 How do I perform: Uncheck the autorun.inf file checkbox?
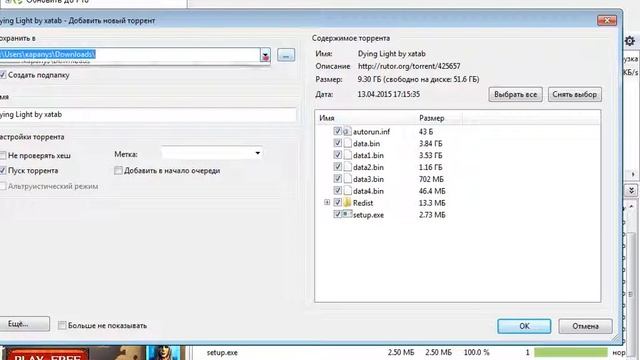[x=337, y=131]
